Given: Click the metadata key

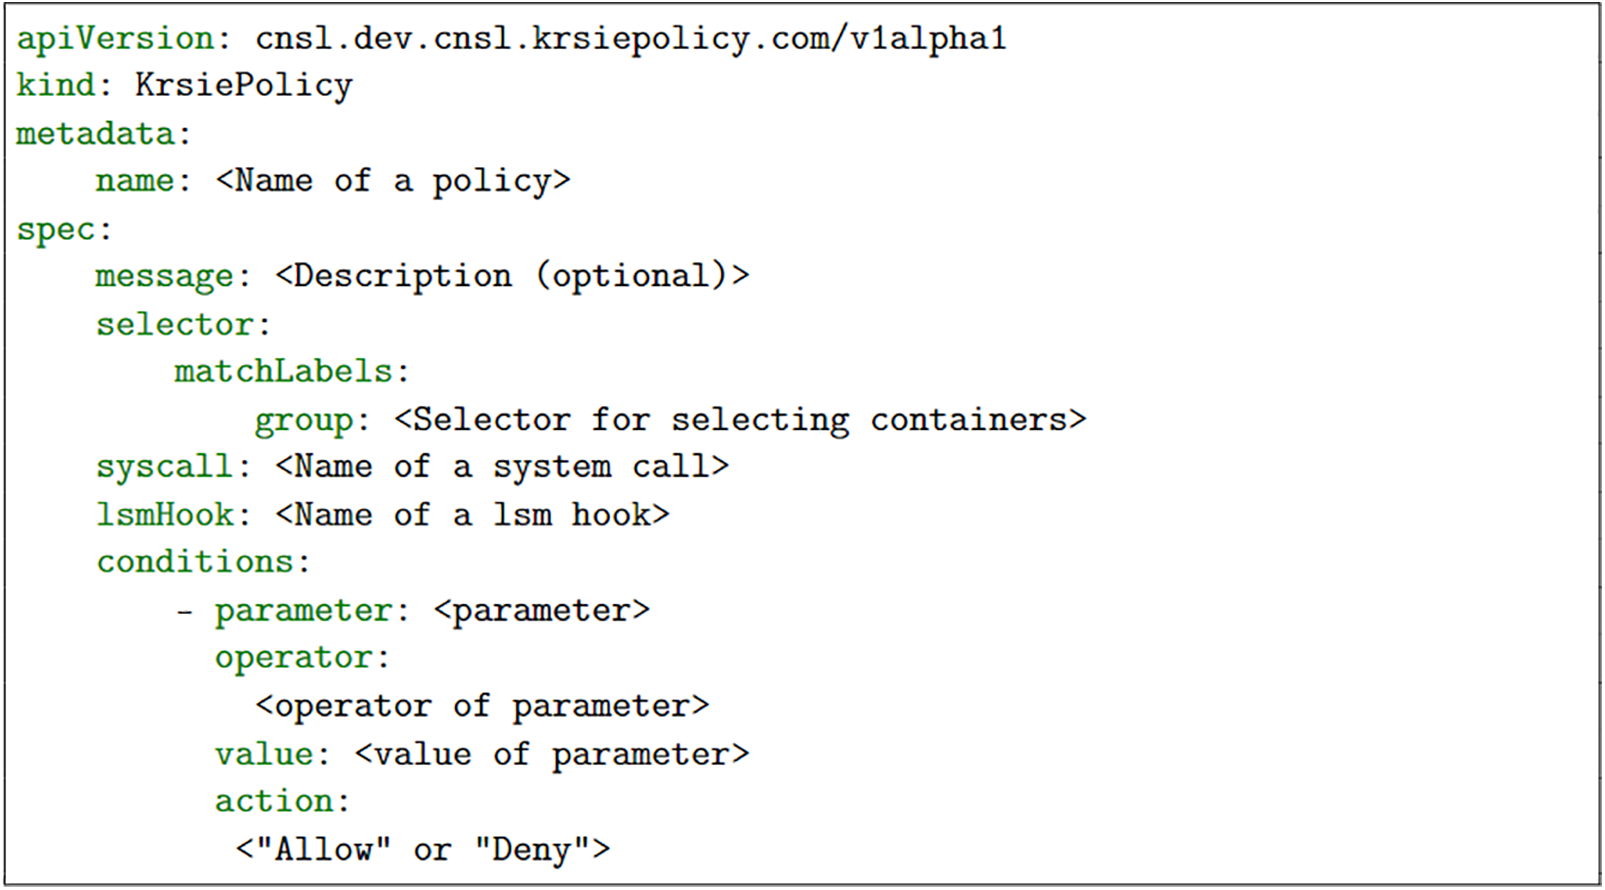Looking at the screenshot, I should (94, 134).
